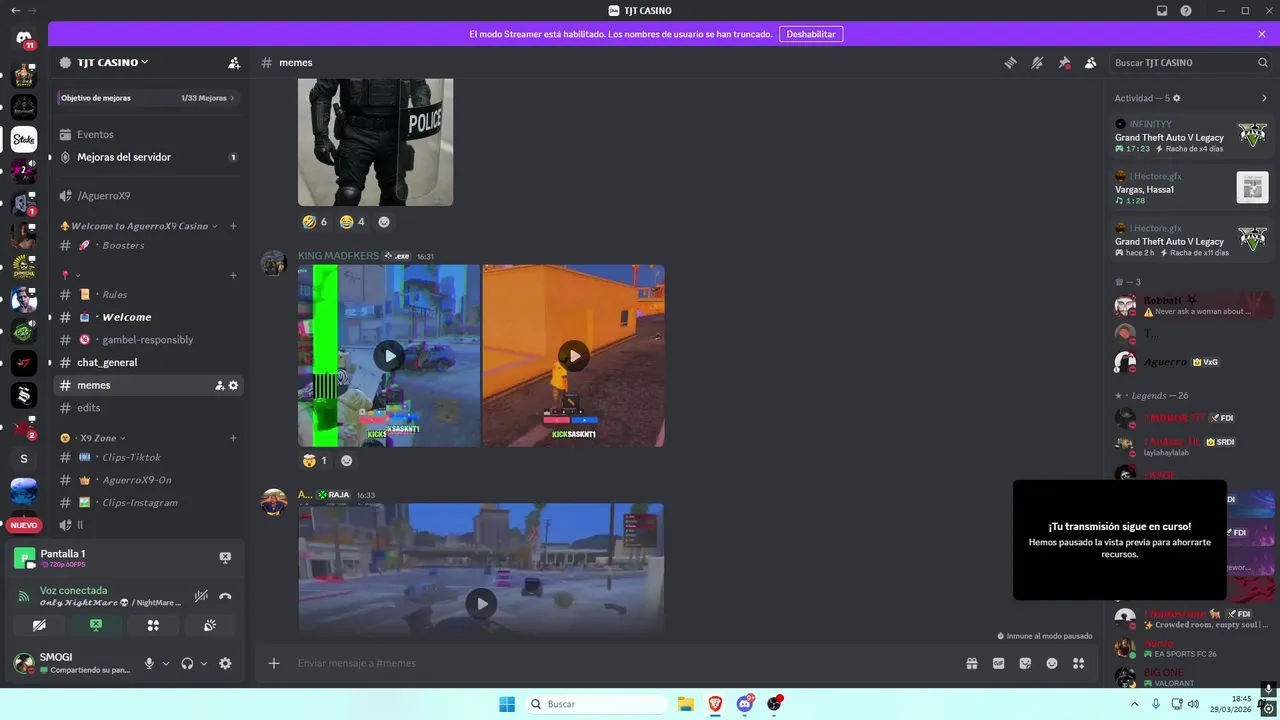Play the orange-wall video on the right
This screenshot has width=1280, height=720.
[573, 355]
